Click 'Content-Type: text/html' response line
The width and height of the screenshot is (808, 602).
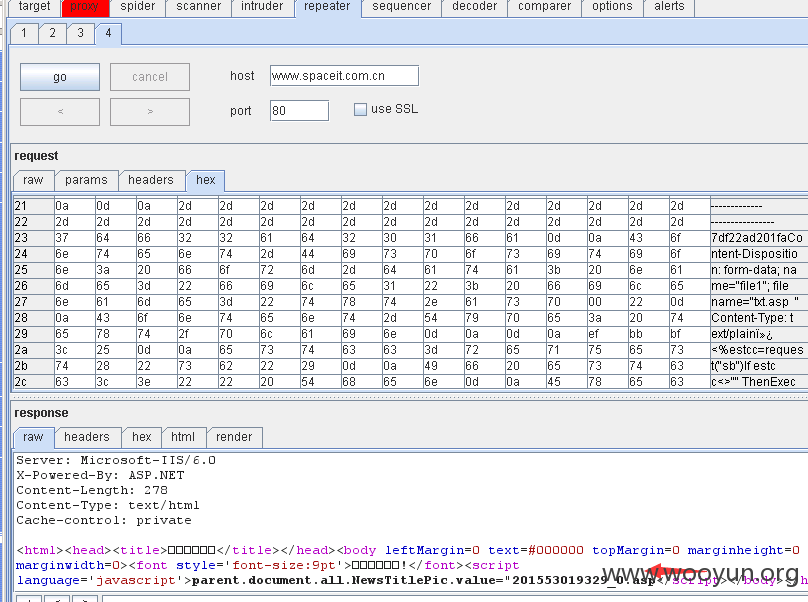(108, 505)
